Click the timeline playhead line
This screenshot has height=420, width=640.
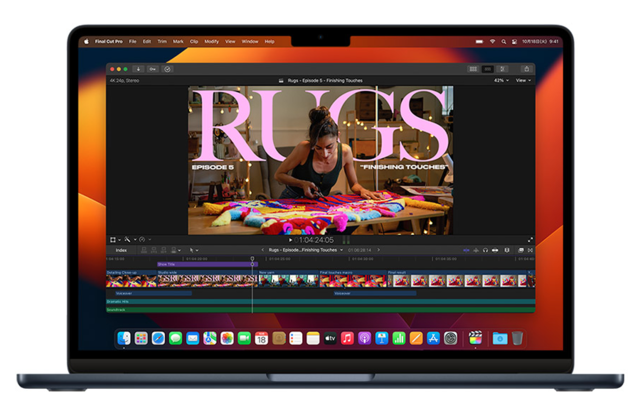tap(252, 285)
